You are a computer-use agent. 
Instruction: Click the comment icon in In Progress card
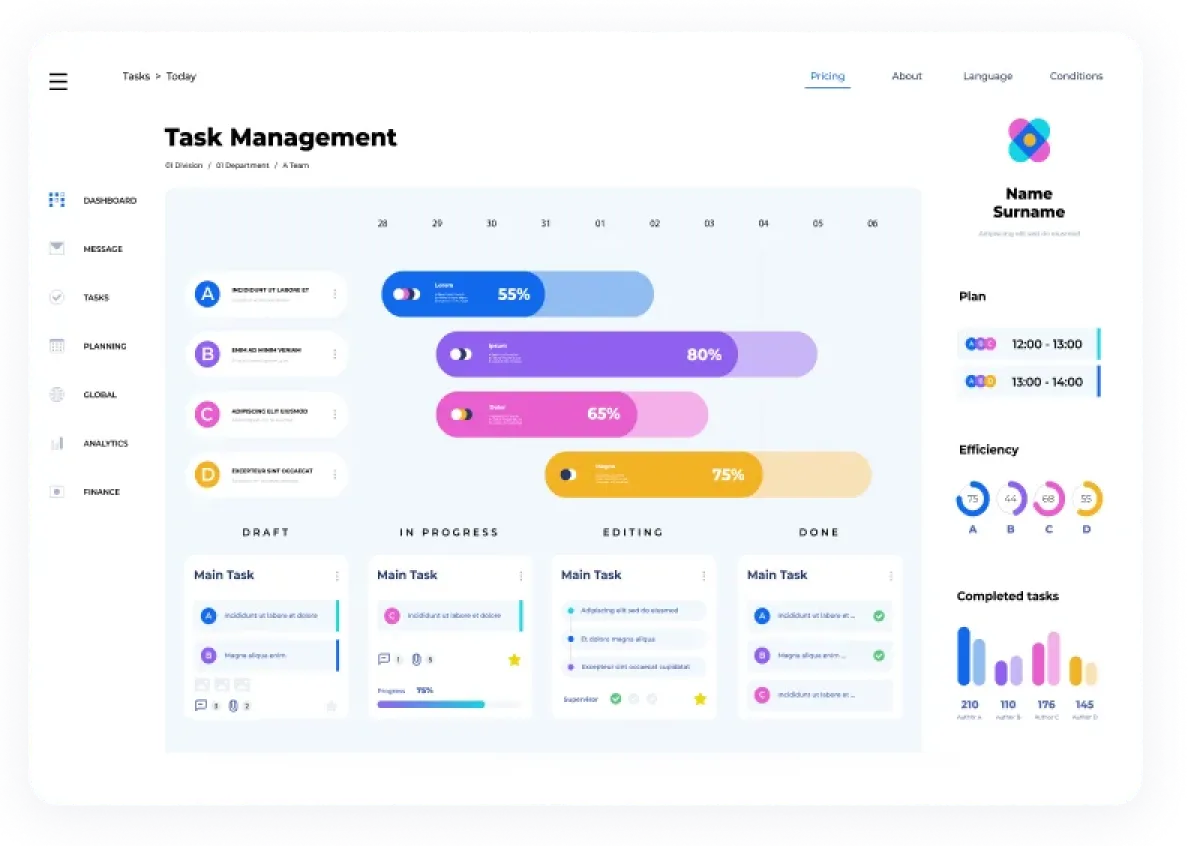point(384,659)
